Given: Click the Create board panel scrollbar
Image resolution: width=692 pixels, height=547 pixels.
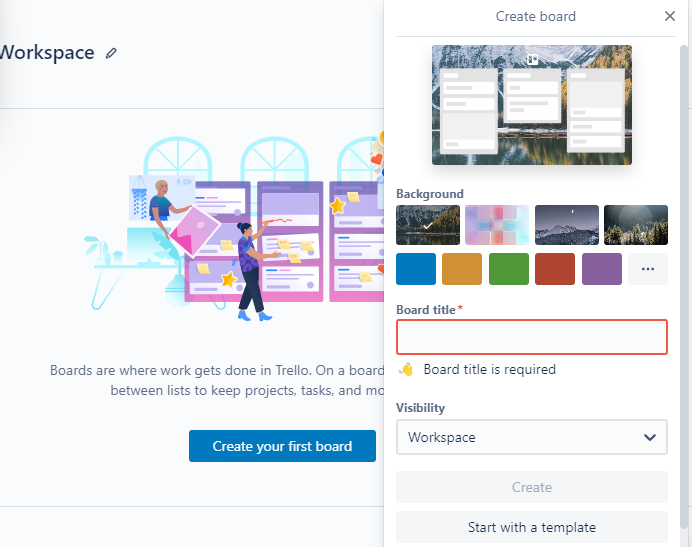Looking at the screenshot, I should coord(684,286).
